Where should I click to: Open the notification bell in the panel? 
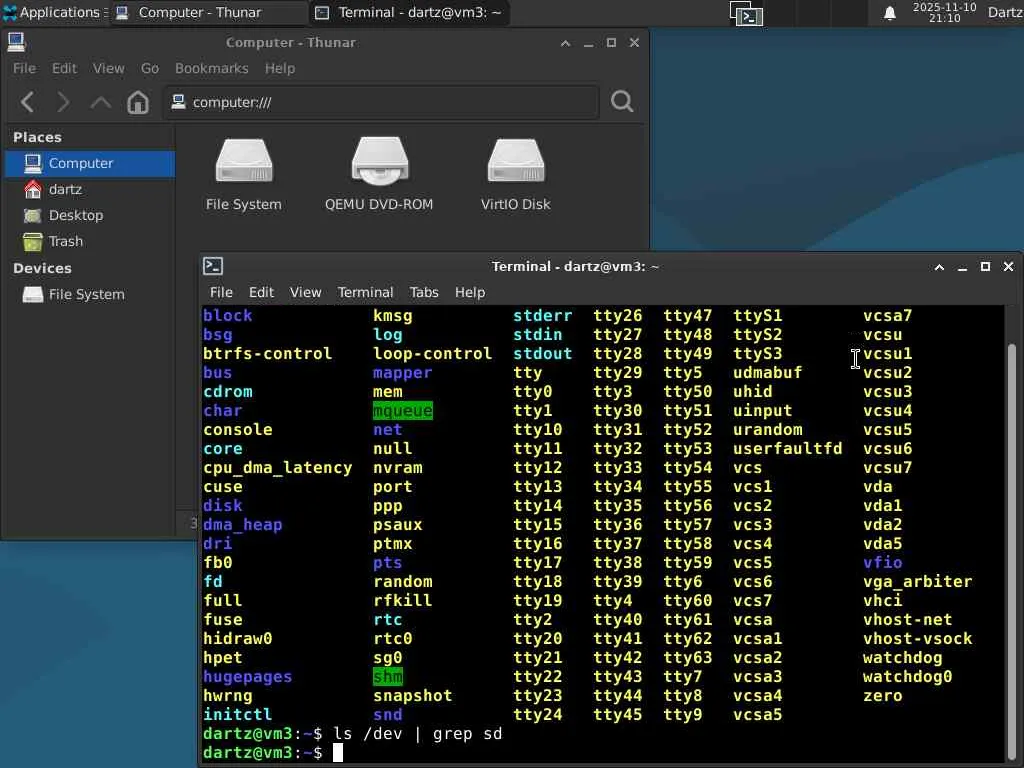click(x=889, y=13)
